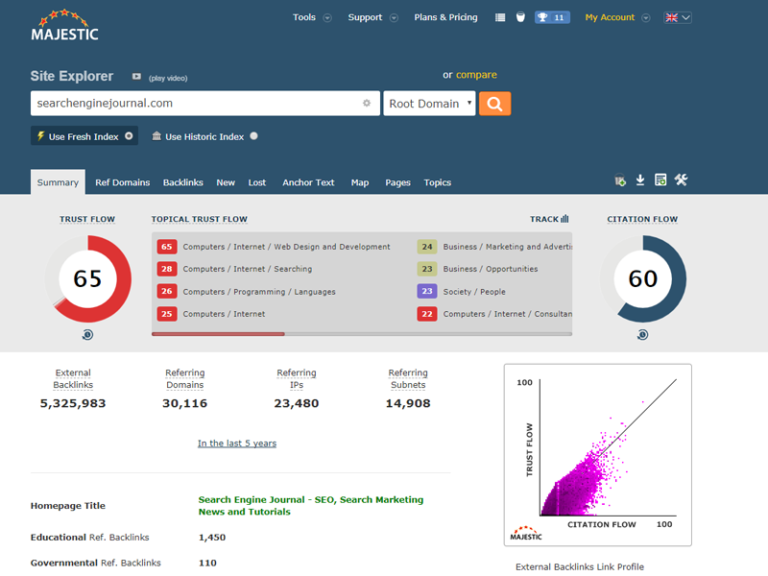
Task: Click the Citation Flow donut gauge 60
Action: [x=643, y=279]
